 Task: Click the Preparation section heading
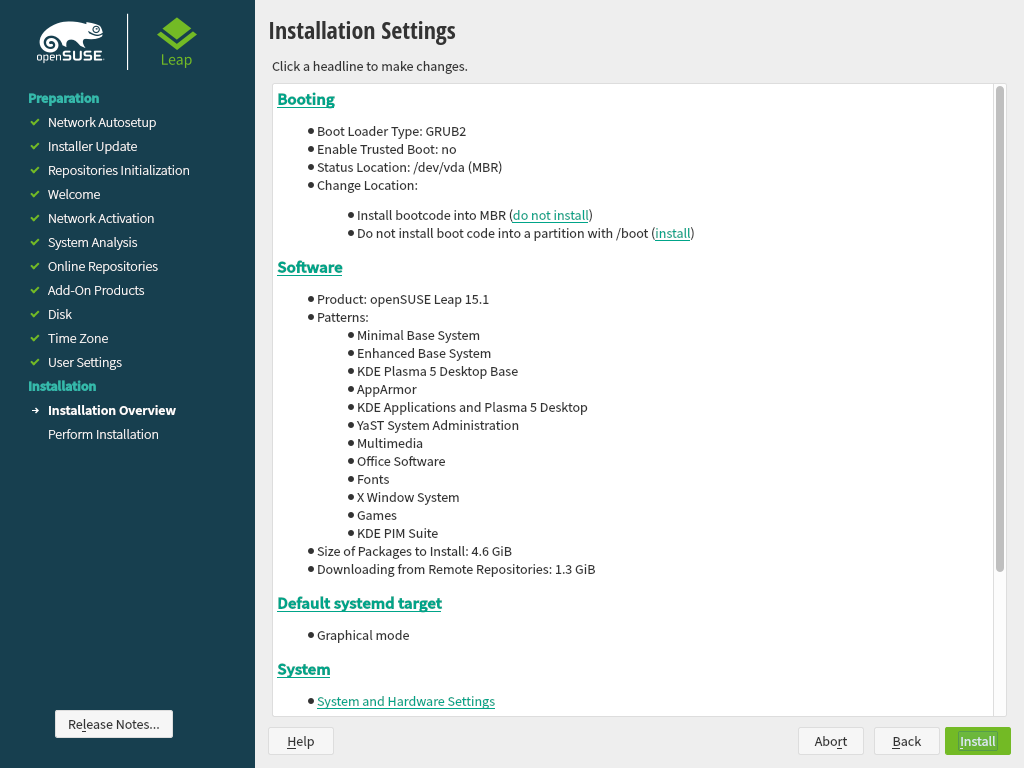click(x=63, y=98)
